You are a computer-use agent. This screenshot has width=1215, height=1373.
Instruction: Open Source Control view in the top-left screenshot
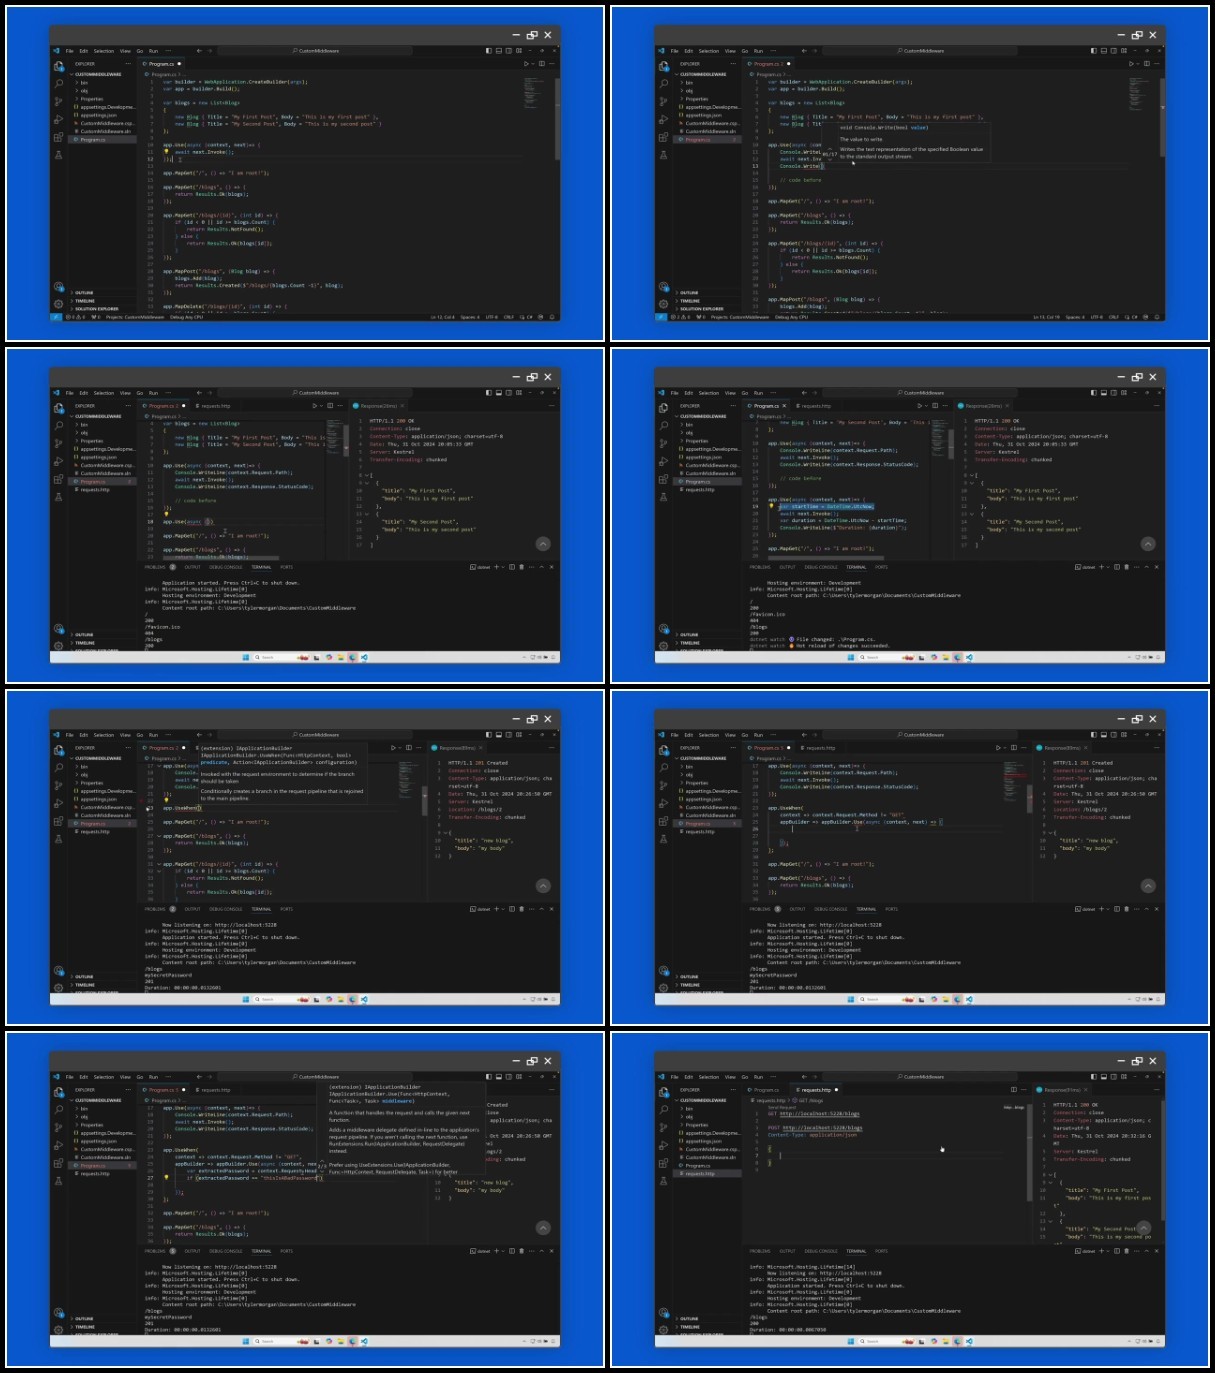[x=58, y=101]
